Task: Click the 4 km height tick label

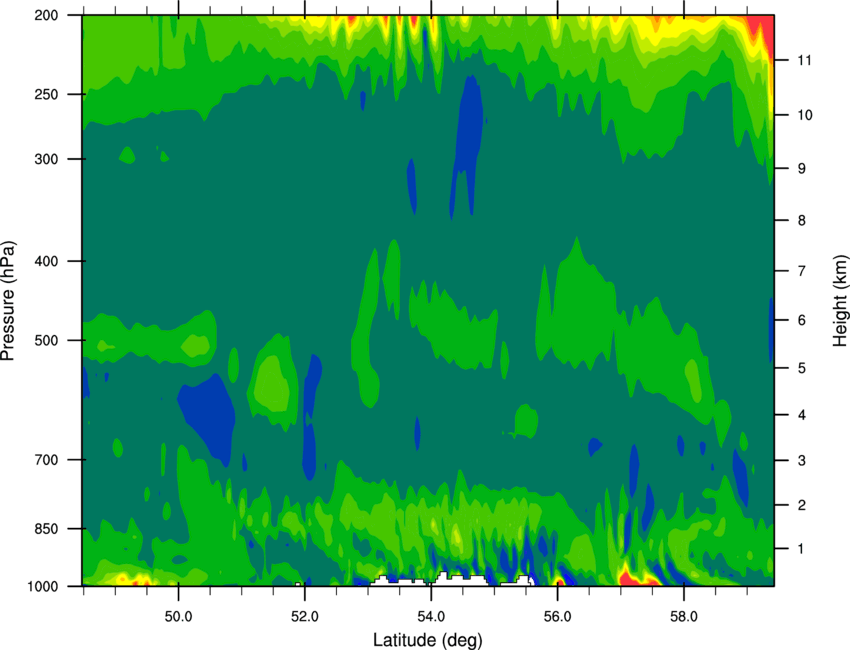Action: click(802, 415)
